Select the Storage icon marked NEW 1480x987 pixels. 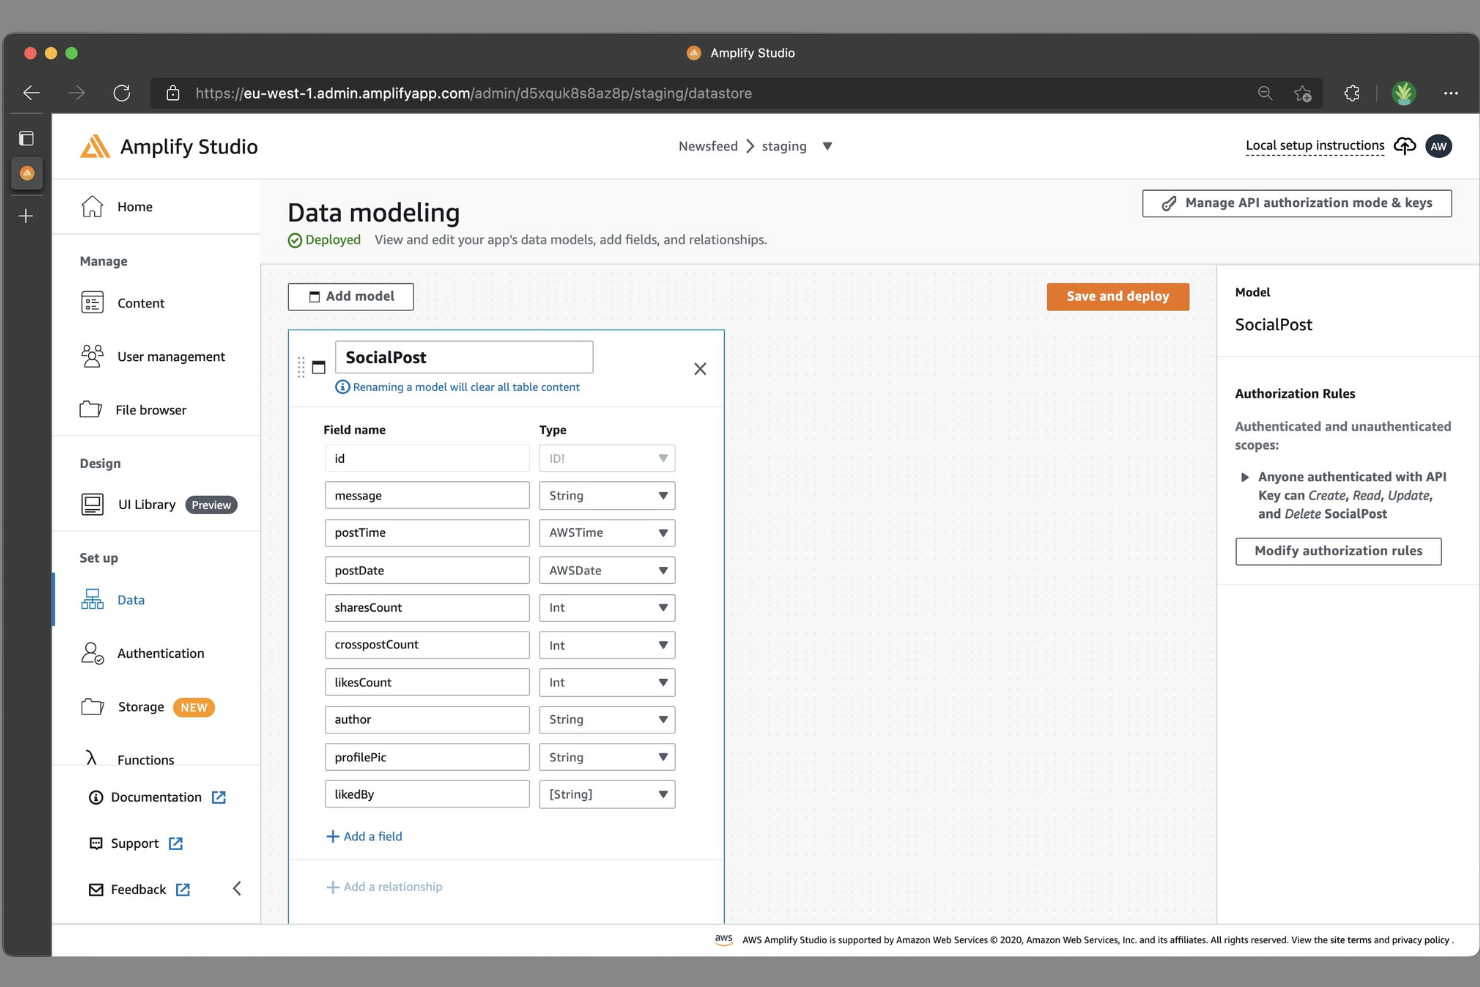click(91, 707)
